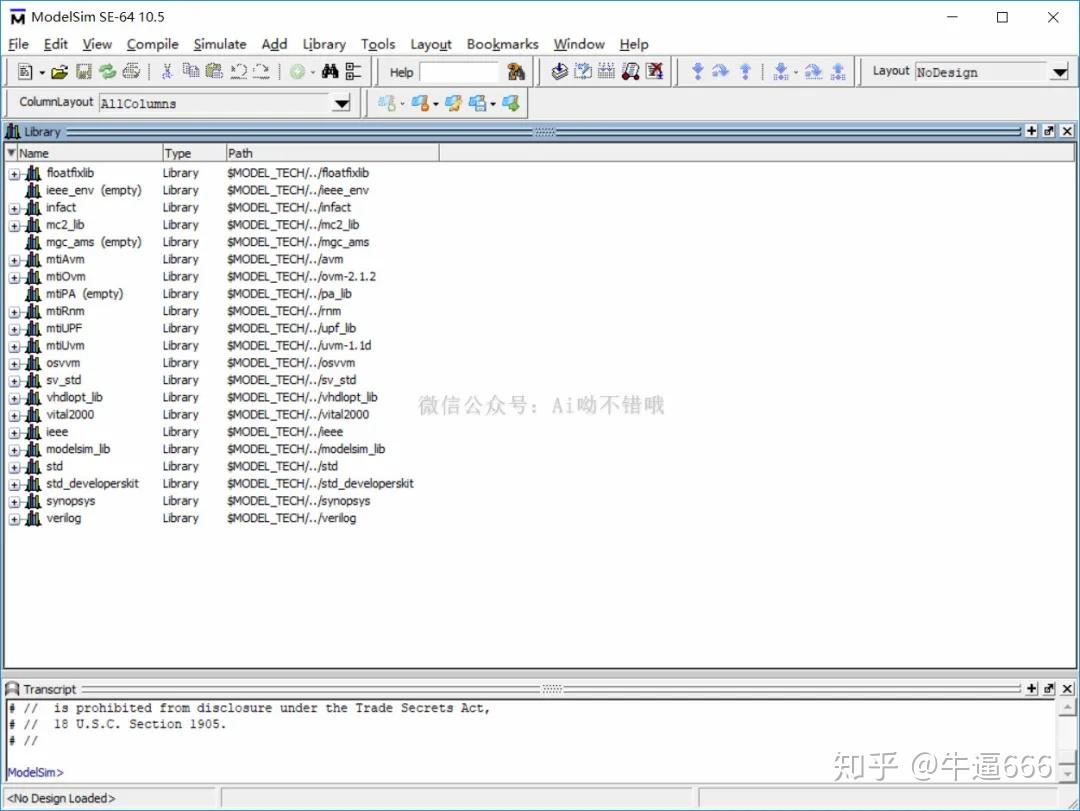Sort by the Name column header
This screenshot has height=811, width=1080.
89,153
